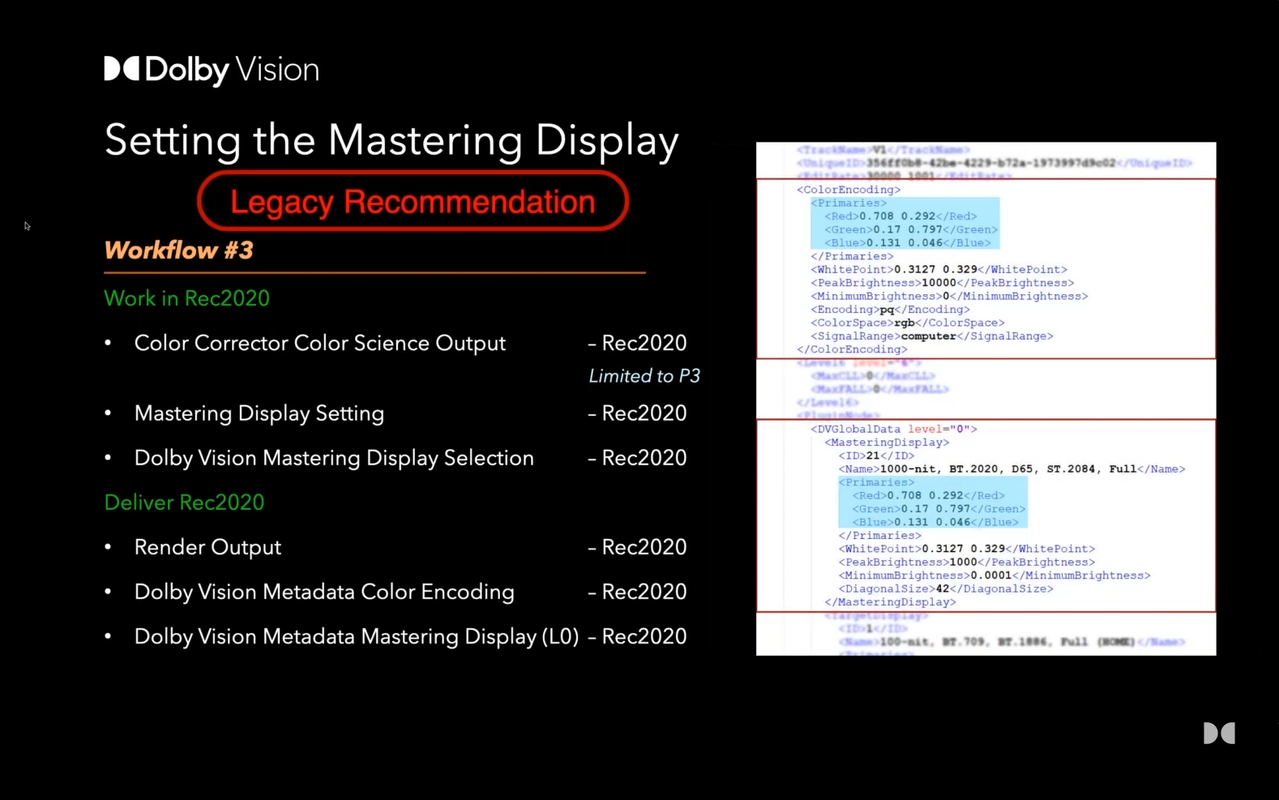Click the PeakBrightness 1000 line in MasteringDisplay

(966, 562)
